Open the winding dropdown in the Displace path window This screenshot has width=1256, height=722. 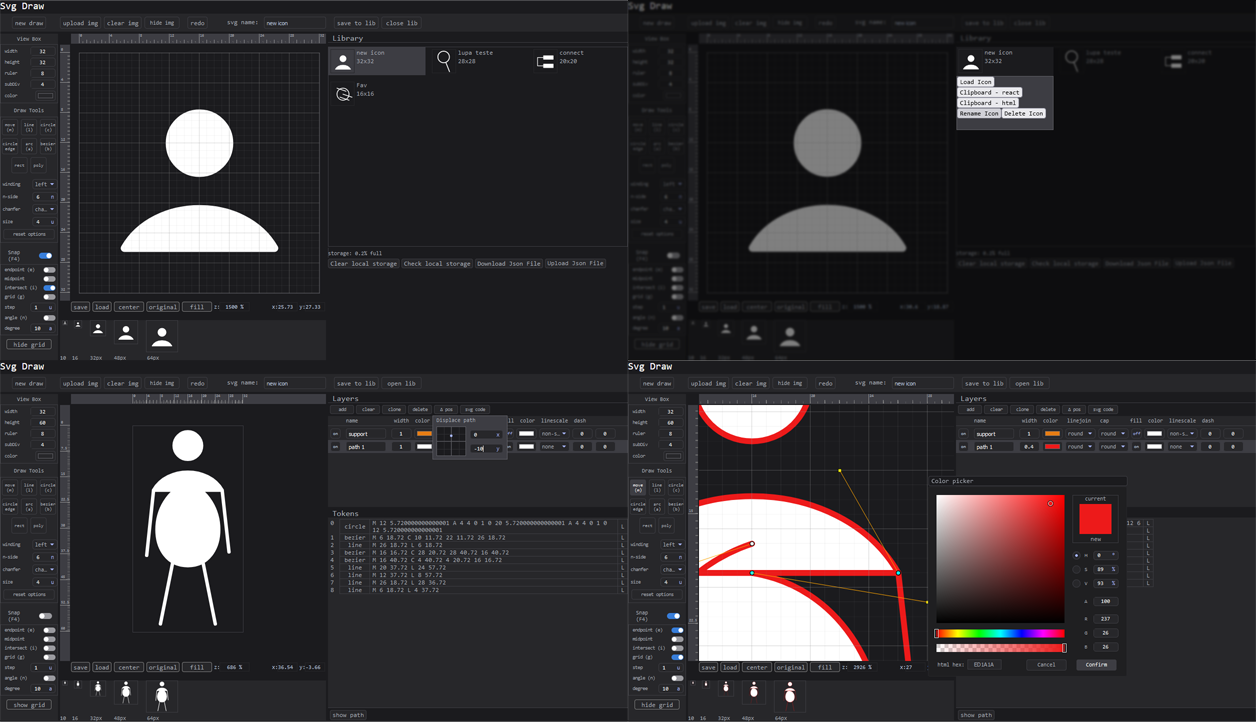click(44, 544)
